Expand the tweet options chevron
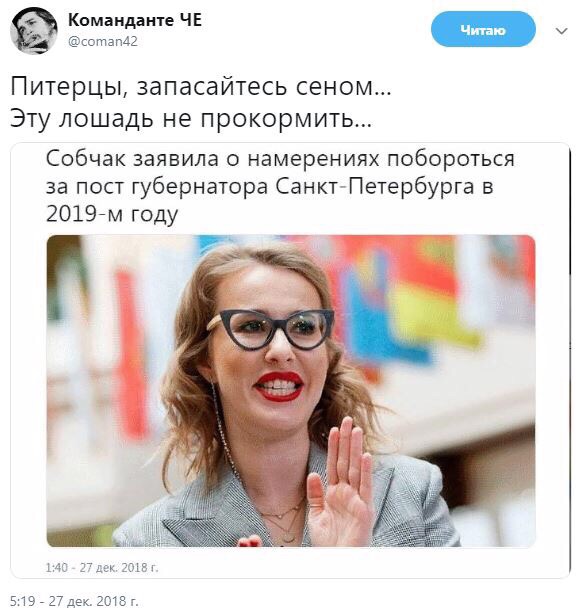The image size is (583, 611). tap(561, 31)
